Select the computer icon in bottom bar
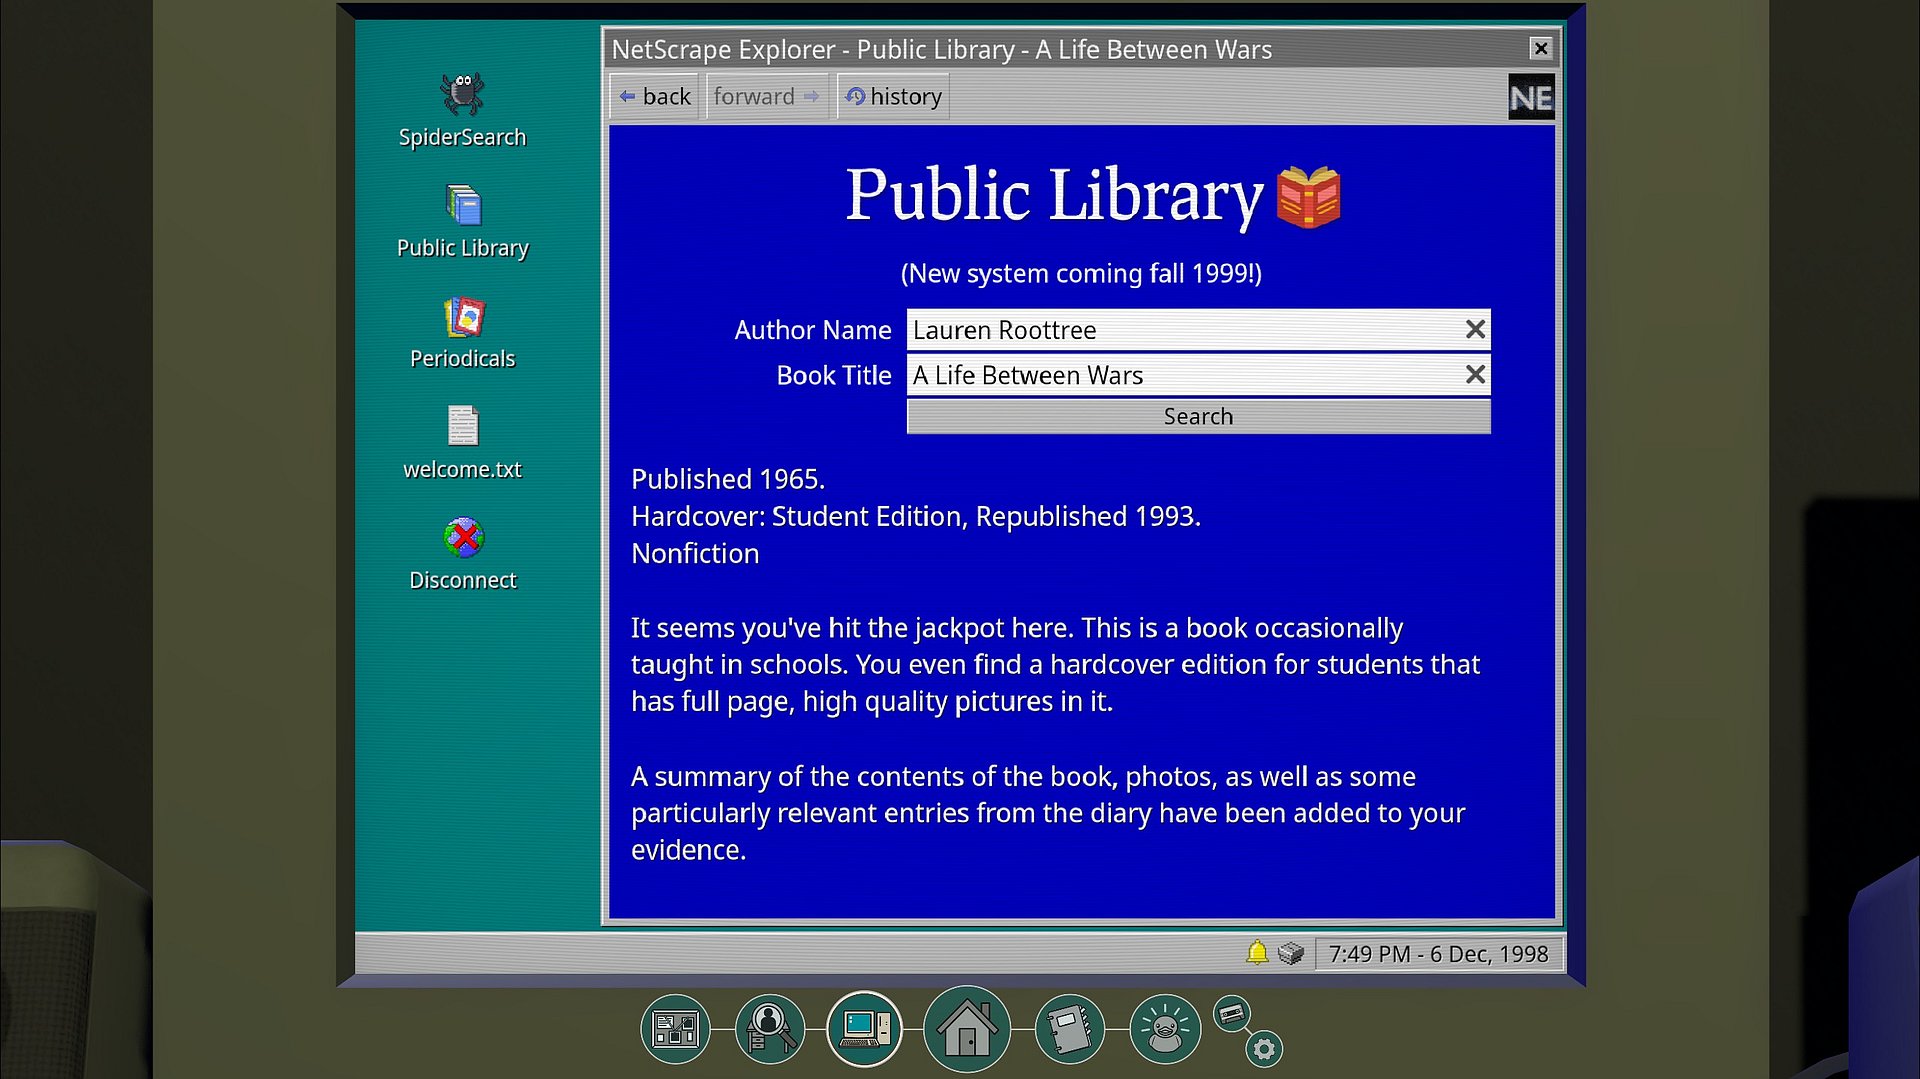 tap(864, 1029)
